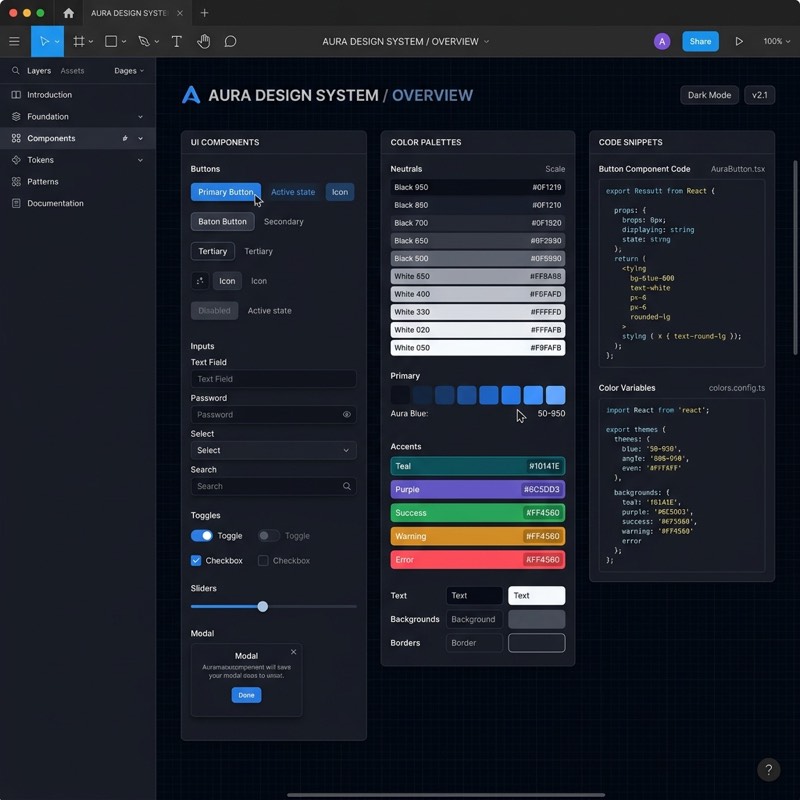Image resolution: width=800 pixels, height=800 pixels.
Task: Open the 100% zoom dropdown
Action: (776, 41)
